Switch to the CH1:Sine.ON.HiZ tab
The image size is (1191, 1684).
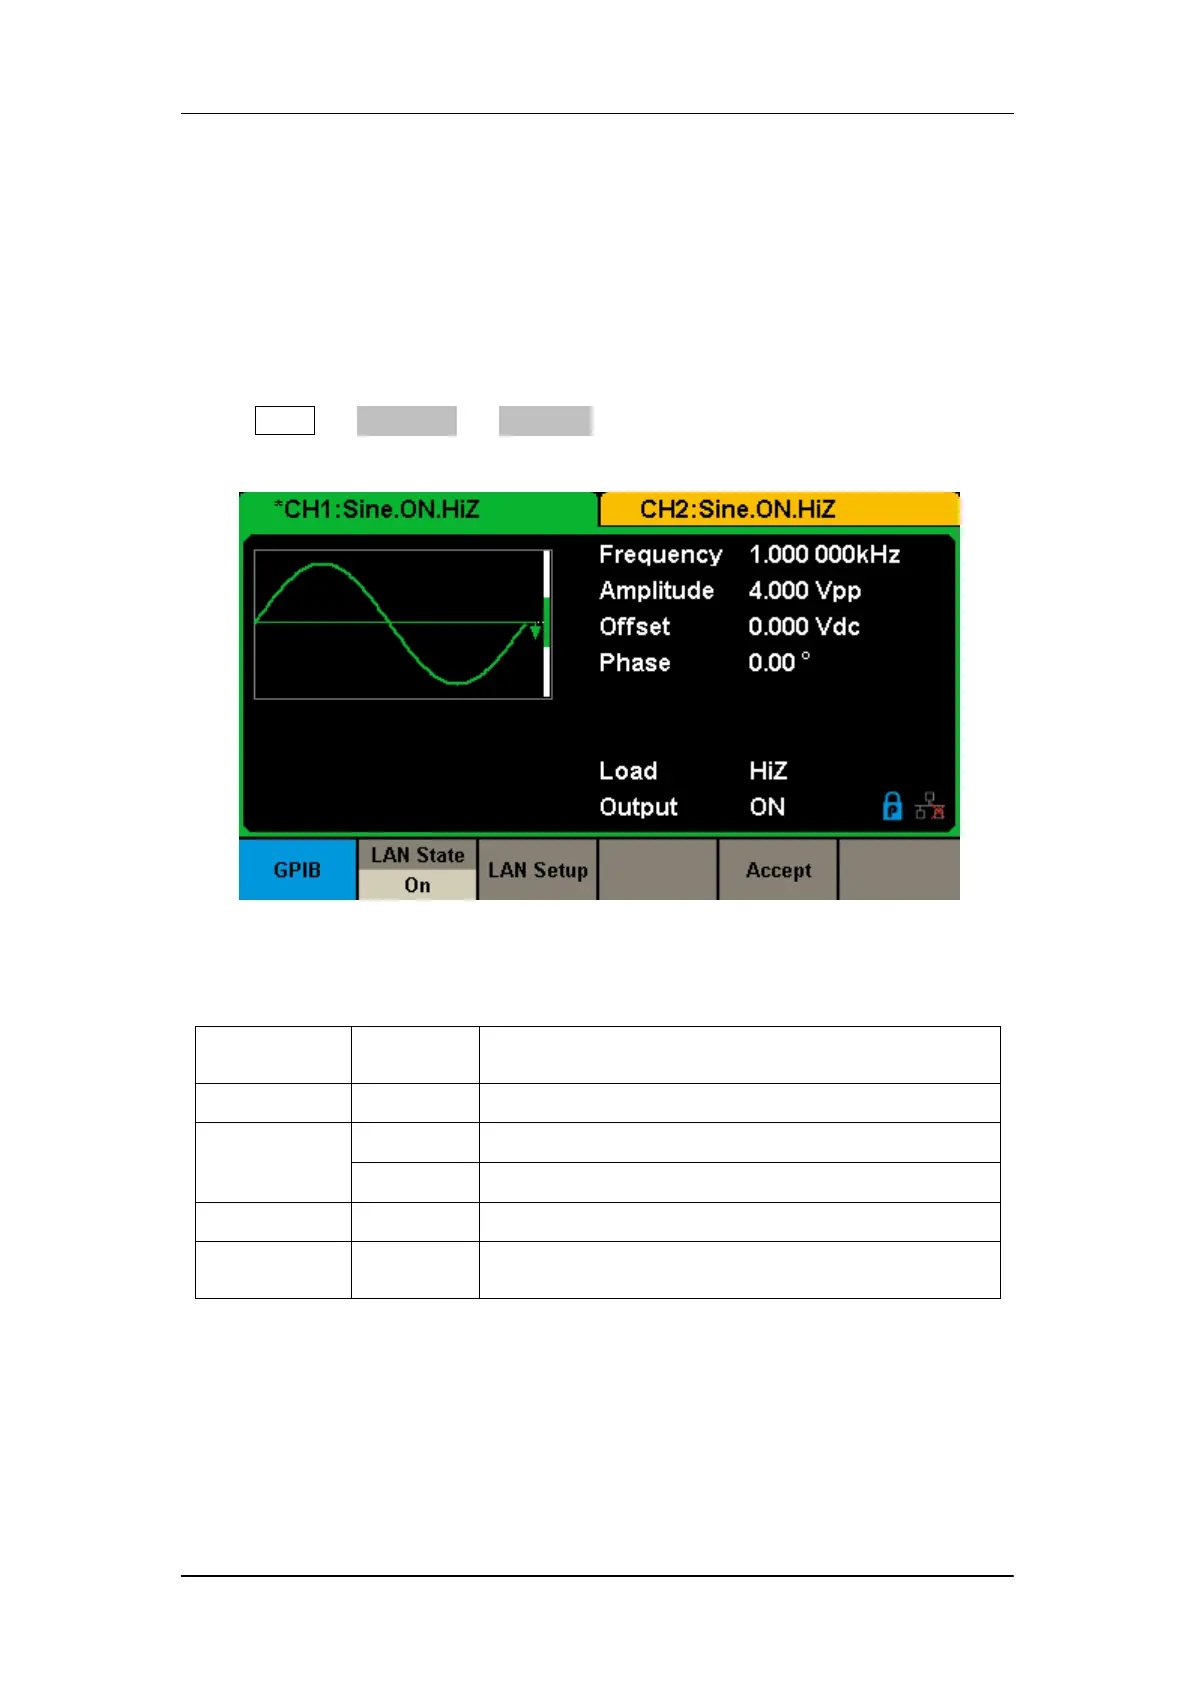tap(418, 509)
